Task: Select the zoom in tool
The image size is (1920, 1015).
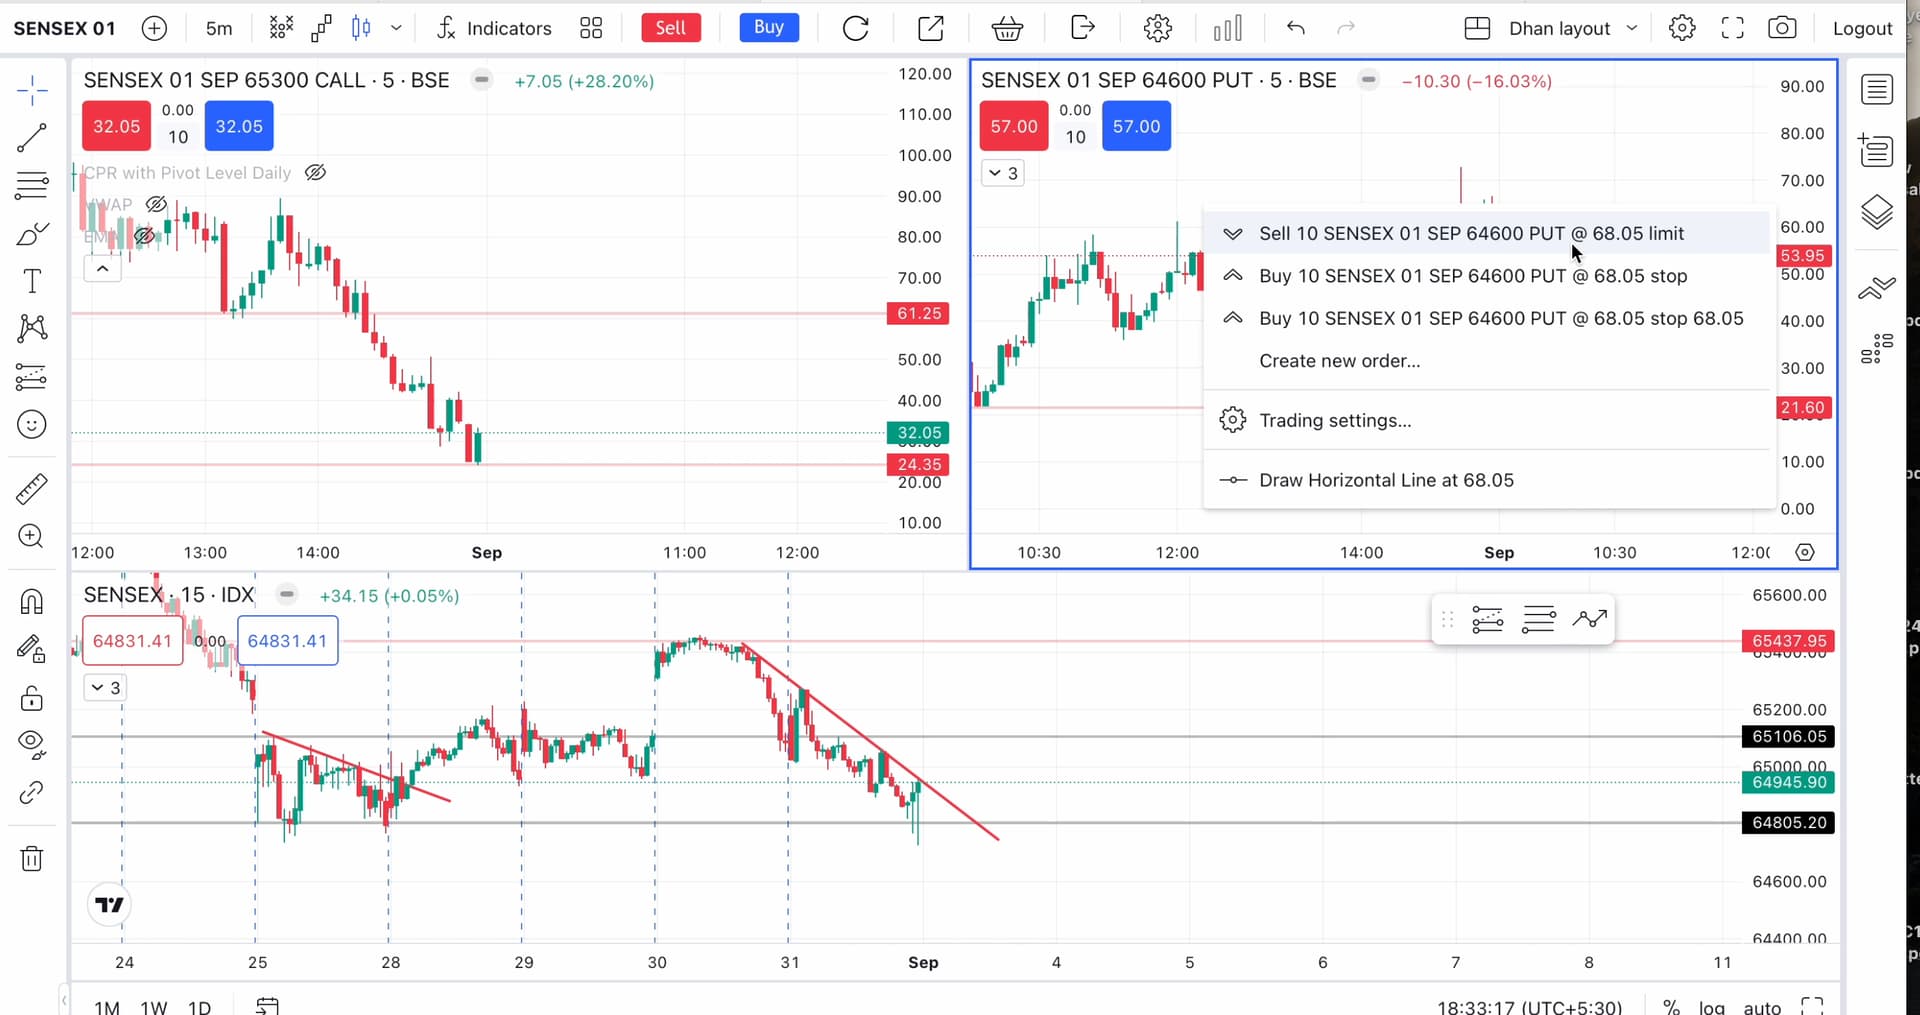Action: coord(32,536)
